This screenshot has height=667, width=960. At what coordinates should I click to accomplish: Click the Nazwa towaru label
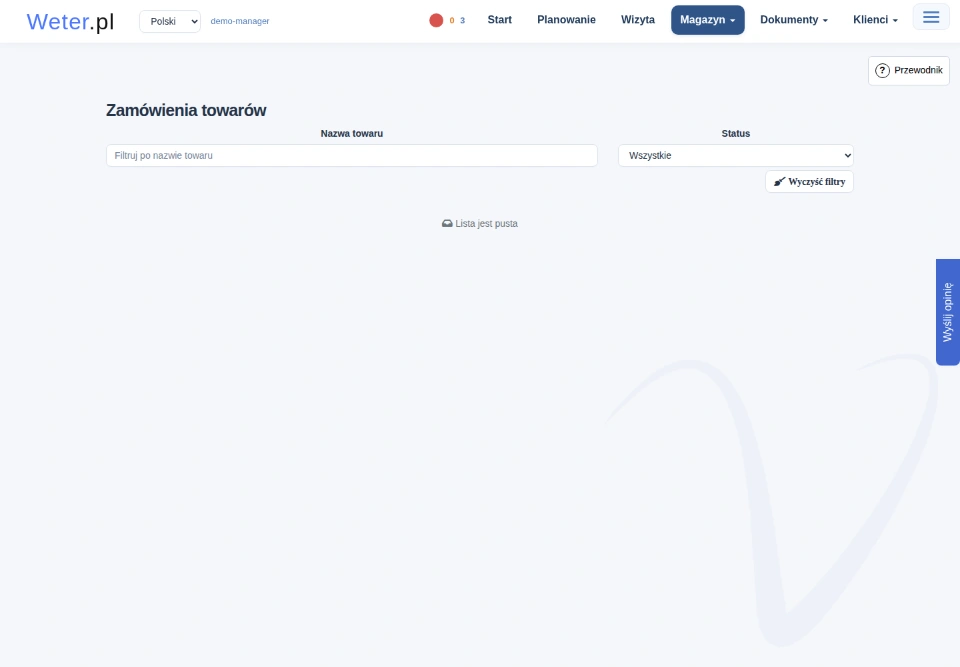(351, 134)
